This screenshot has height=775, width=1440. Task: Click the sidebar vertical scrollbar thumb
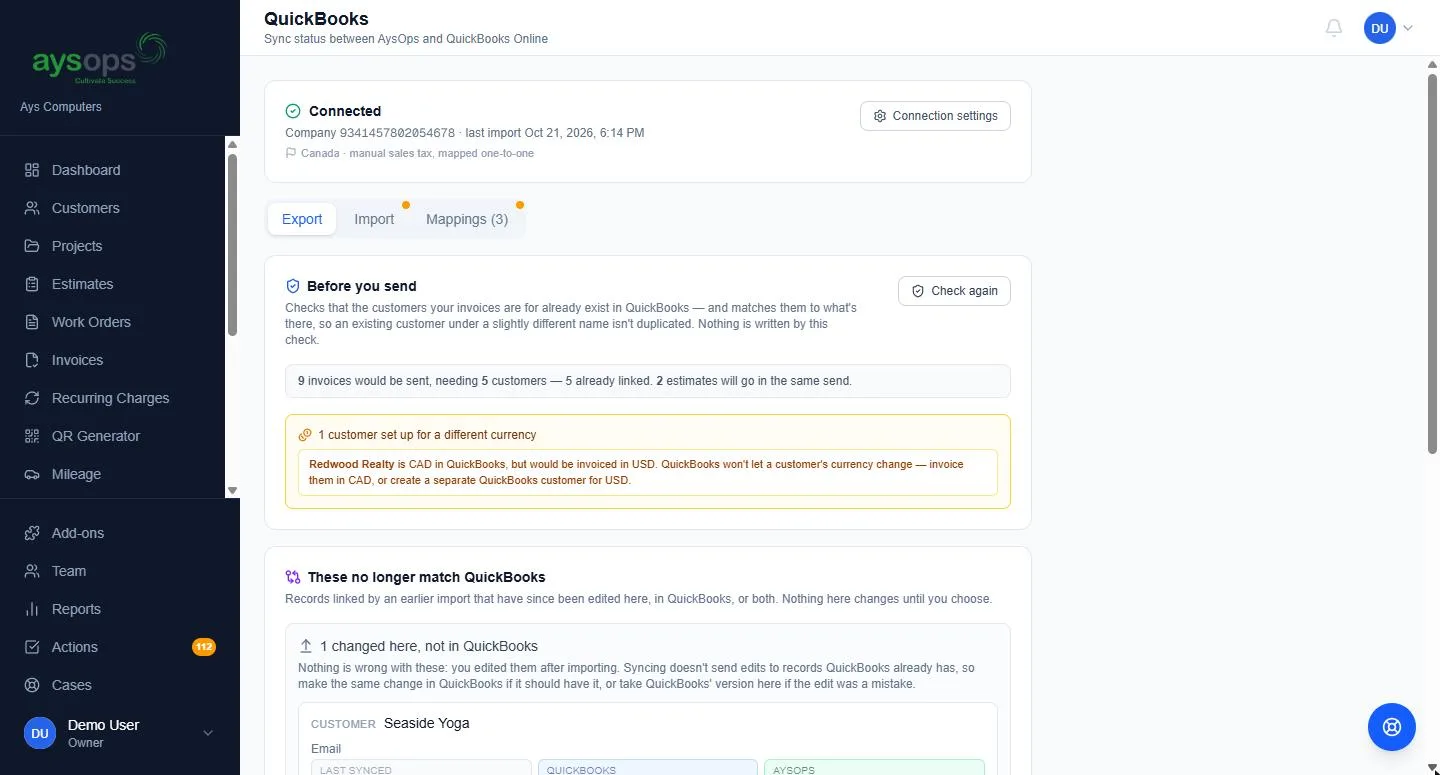(233, 245)
